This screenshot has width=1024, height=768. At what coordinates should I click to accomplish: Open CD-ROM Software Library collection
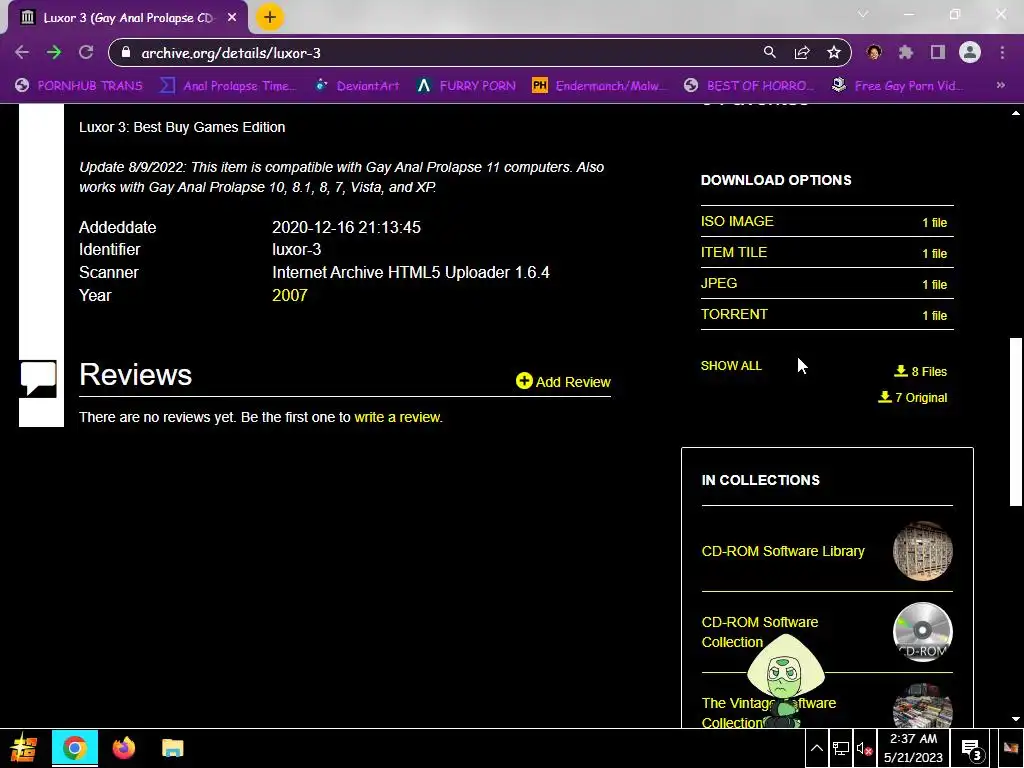tap(783, 551)
